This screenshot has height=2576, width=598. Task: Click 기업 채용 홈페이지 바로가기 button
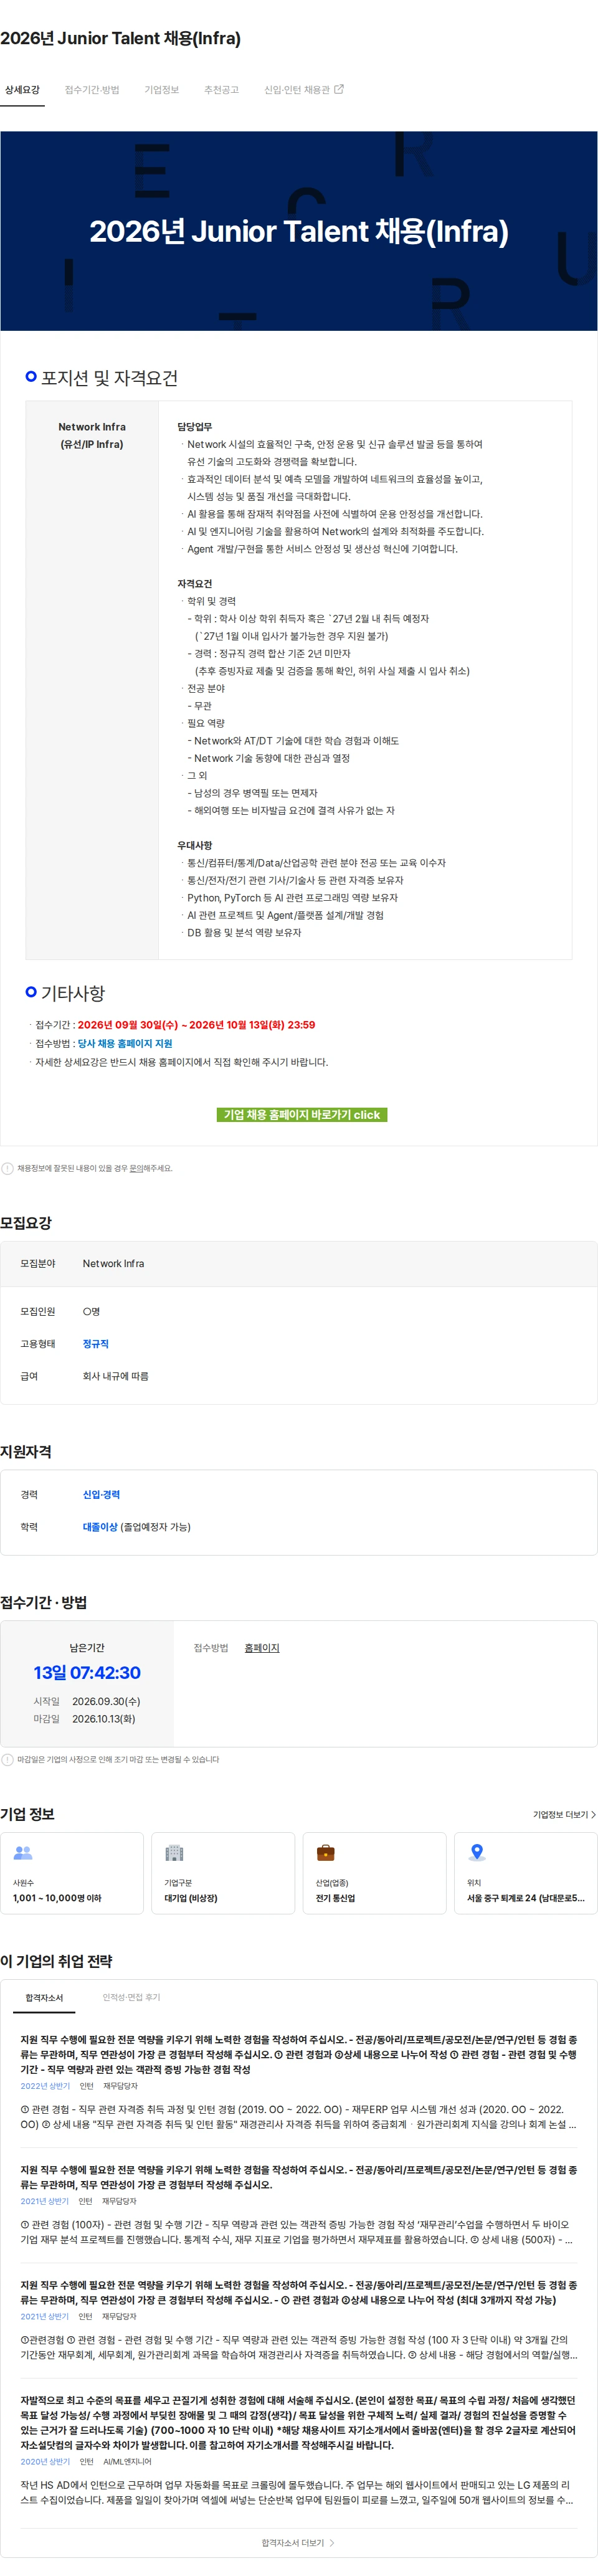(x=302, y=1114)
